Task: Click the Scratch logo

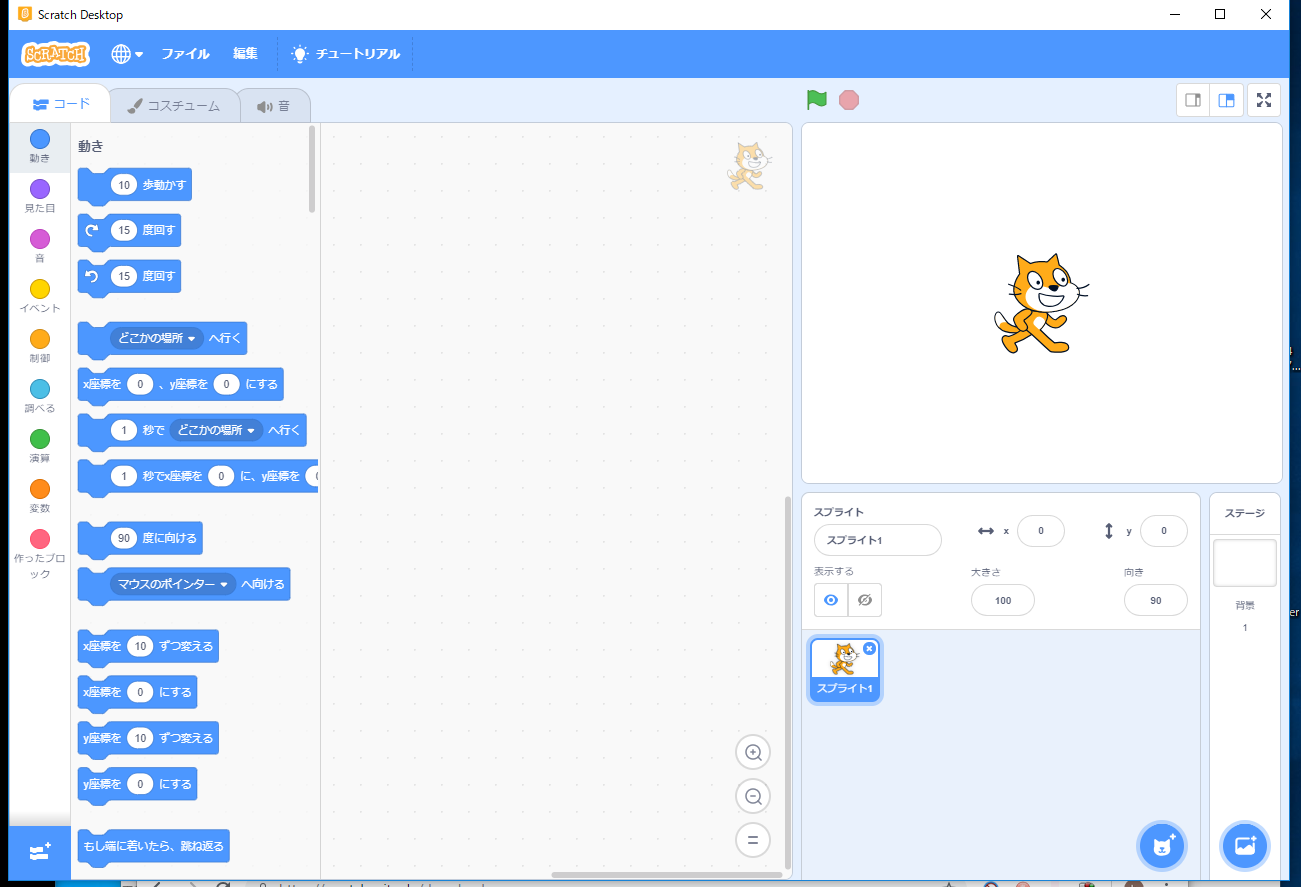Action: point(56,54)
